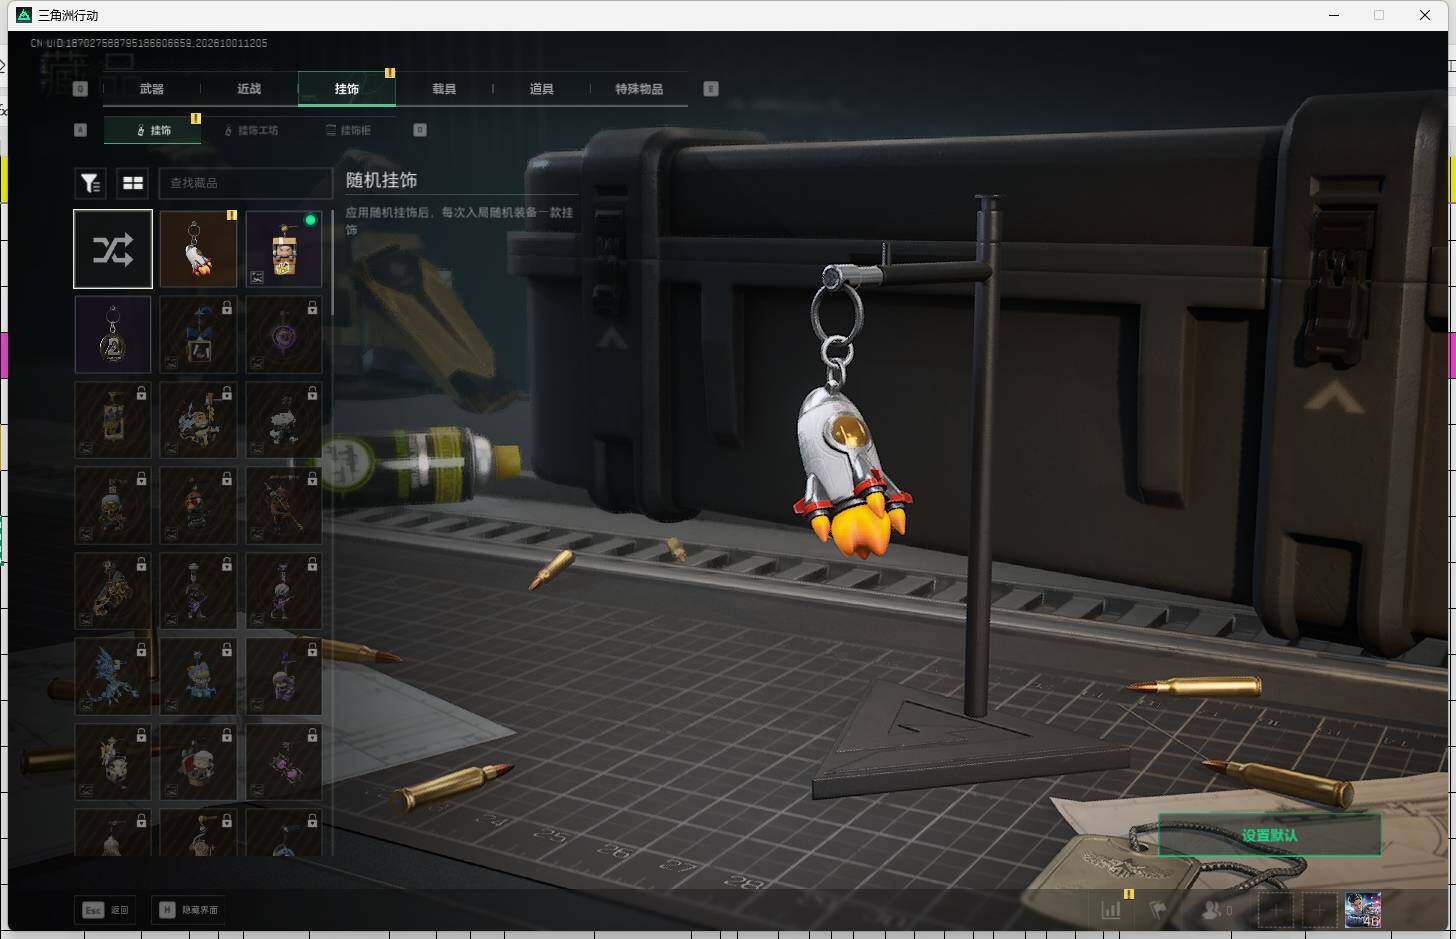Switch to 载具 tab
The height and width of the screenshot is (939, 1456).
444,89
